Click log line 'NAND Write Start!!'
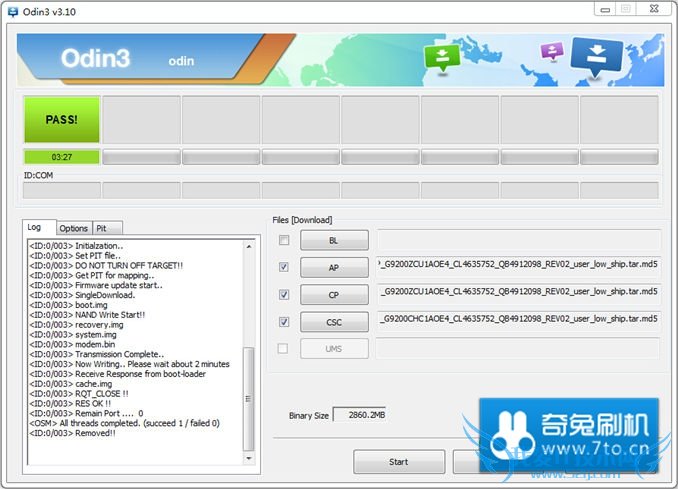The width and height of the screenshot is (678, 489). click(87, 315)
